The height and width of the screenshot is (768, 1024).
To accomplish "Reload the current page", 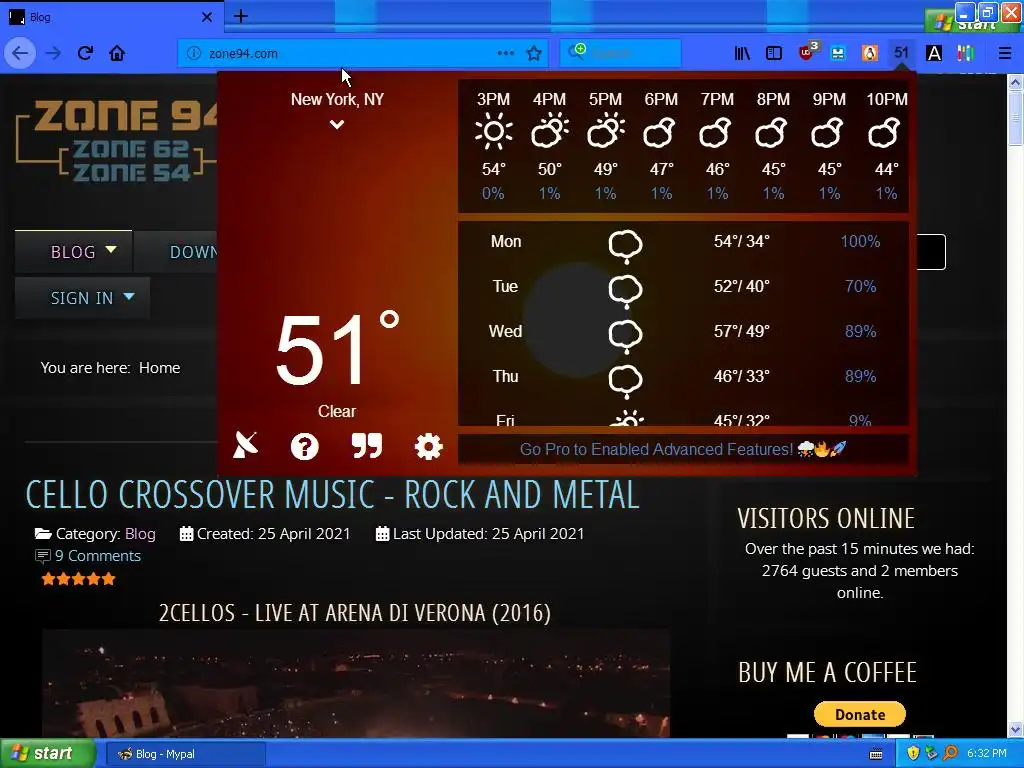I will tap(85, 54).
